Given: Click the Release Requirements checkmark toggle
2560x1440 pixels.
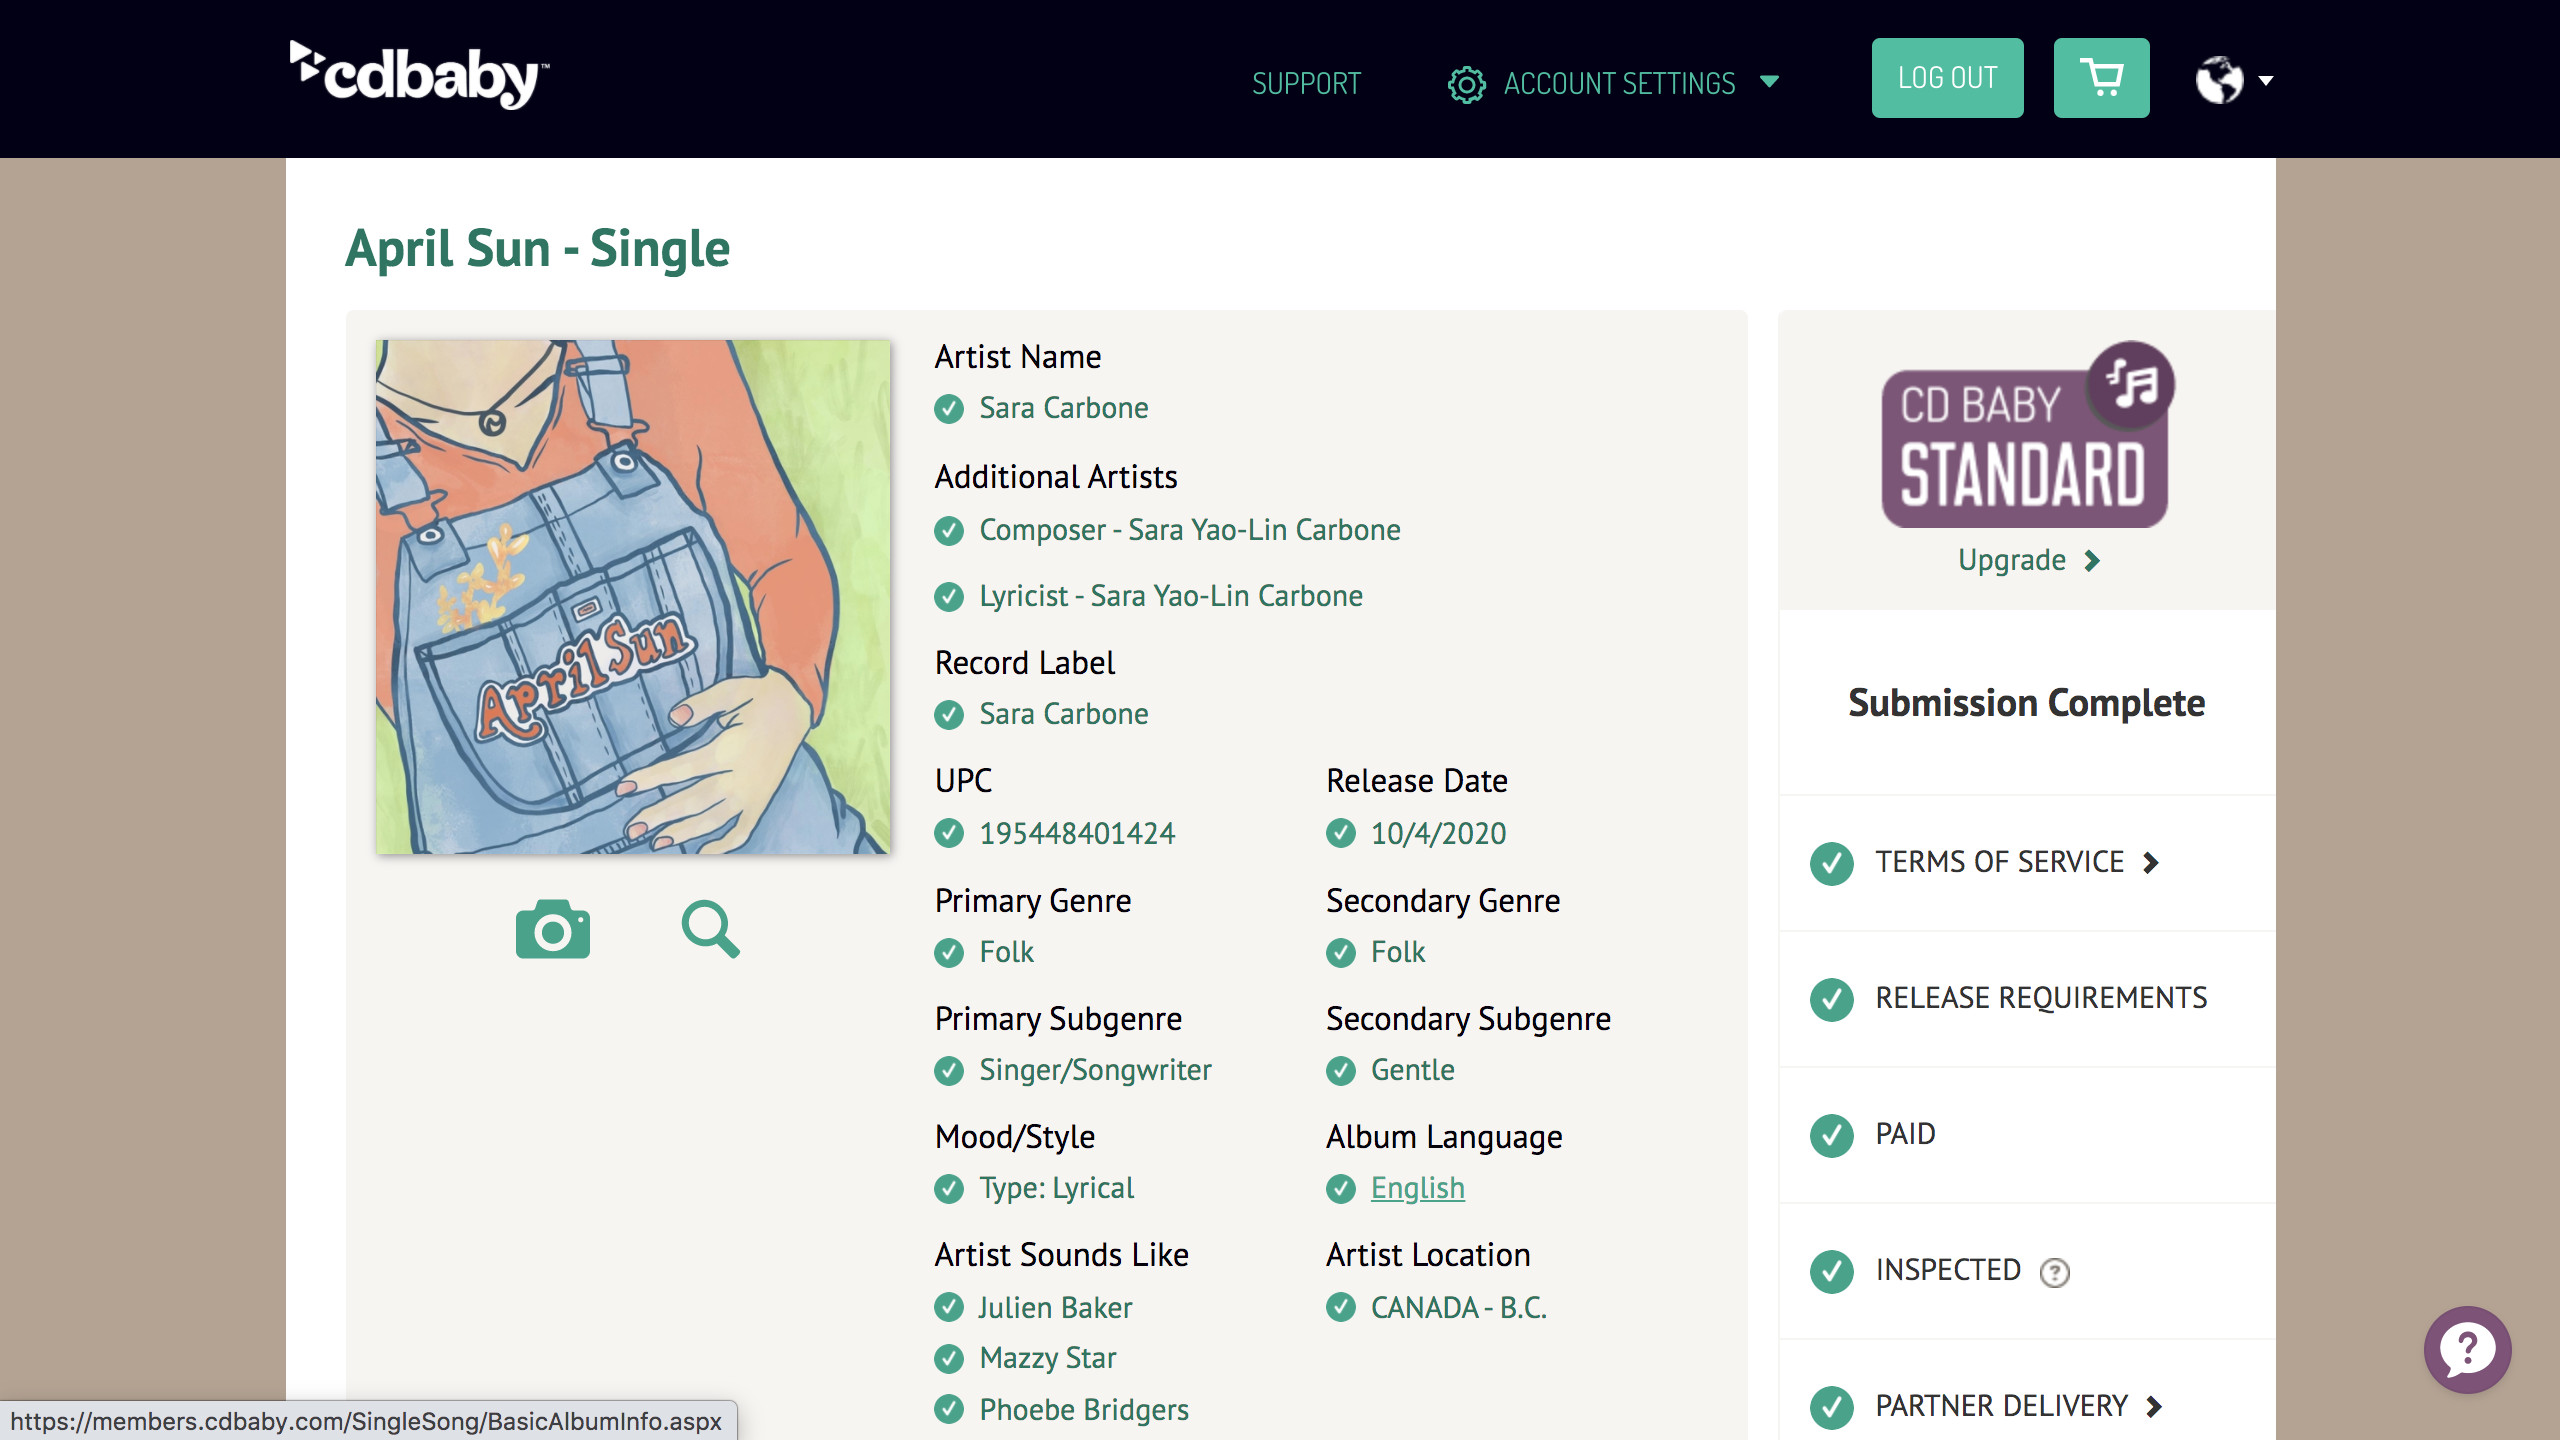Looking at the screenshot, I should tap(1830, 997).
